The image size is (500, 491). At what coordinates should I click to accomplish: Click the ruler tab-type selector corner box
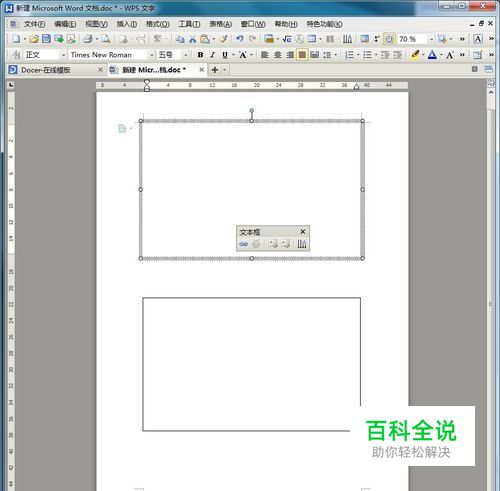pos(11,85)
